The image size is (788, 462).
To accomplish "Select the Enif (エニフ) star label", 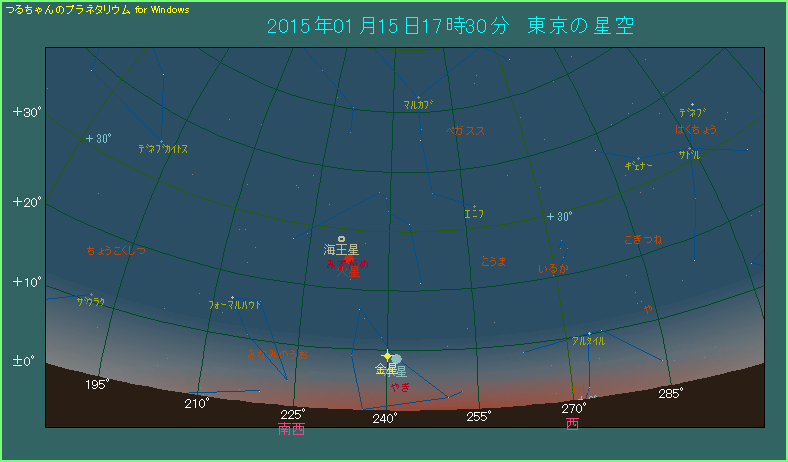I will point(474,214).
